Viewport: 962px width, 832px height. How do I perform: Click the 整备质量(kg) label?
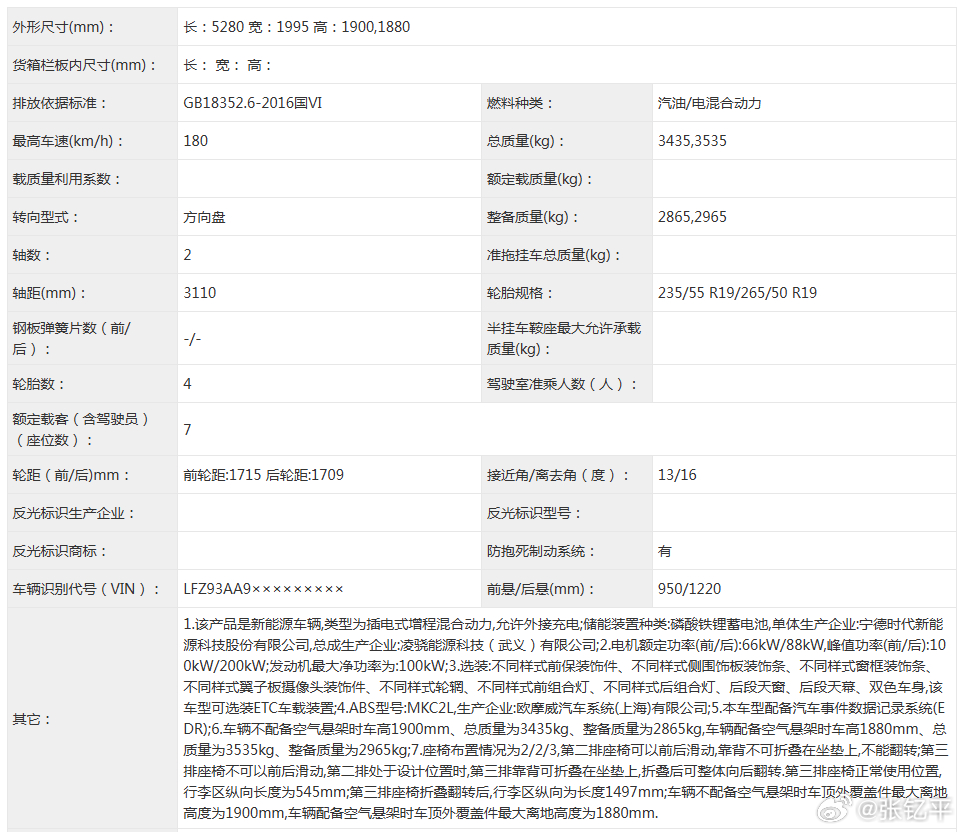click(533, 217)
